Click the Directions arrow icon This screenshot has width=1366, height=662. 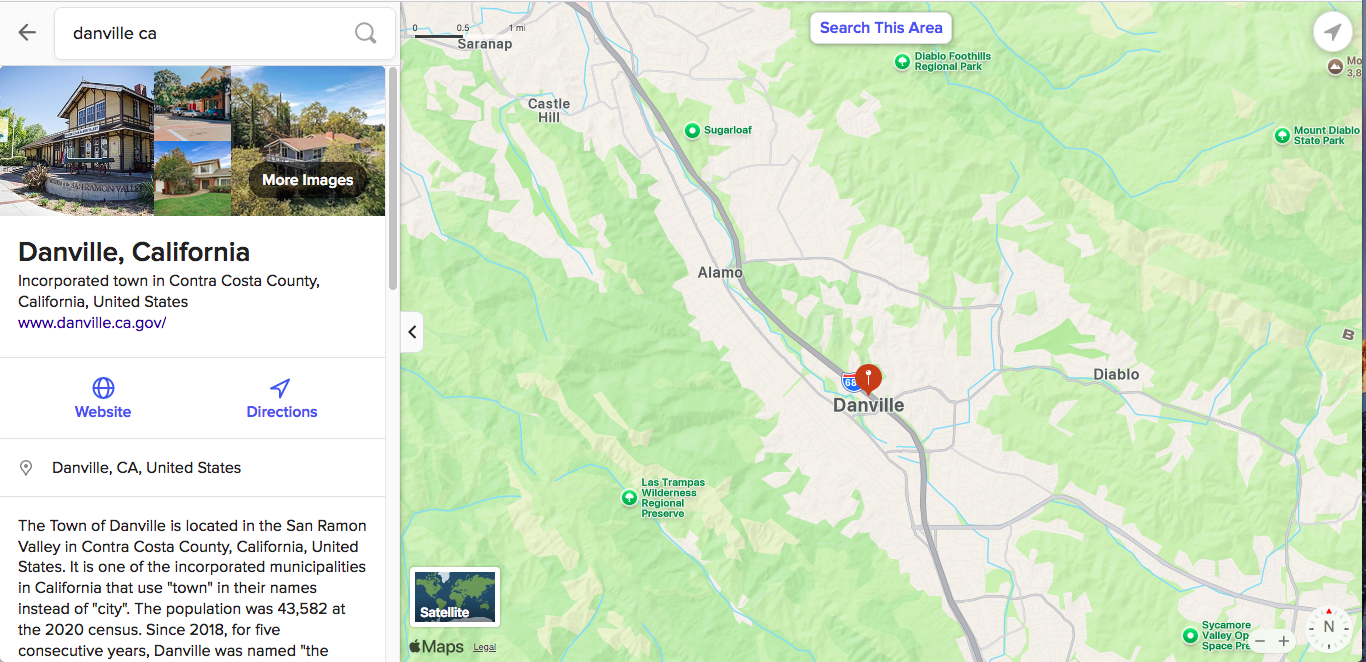281,388
